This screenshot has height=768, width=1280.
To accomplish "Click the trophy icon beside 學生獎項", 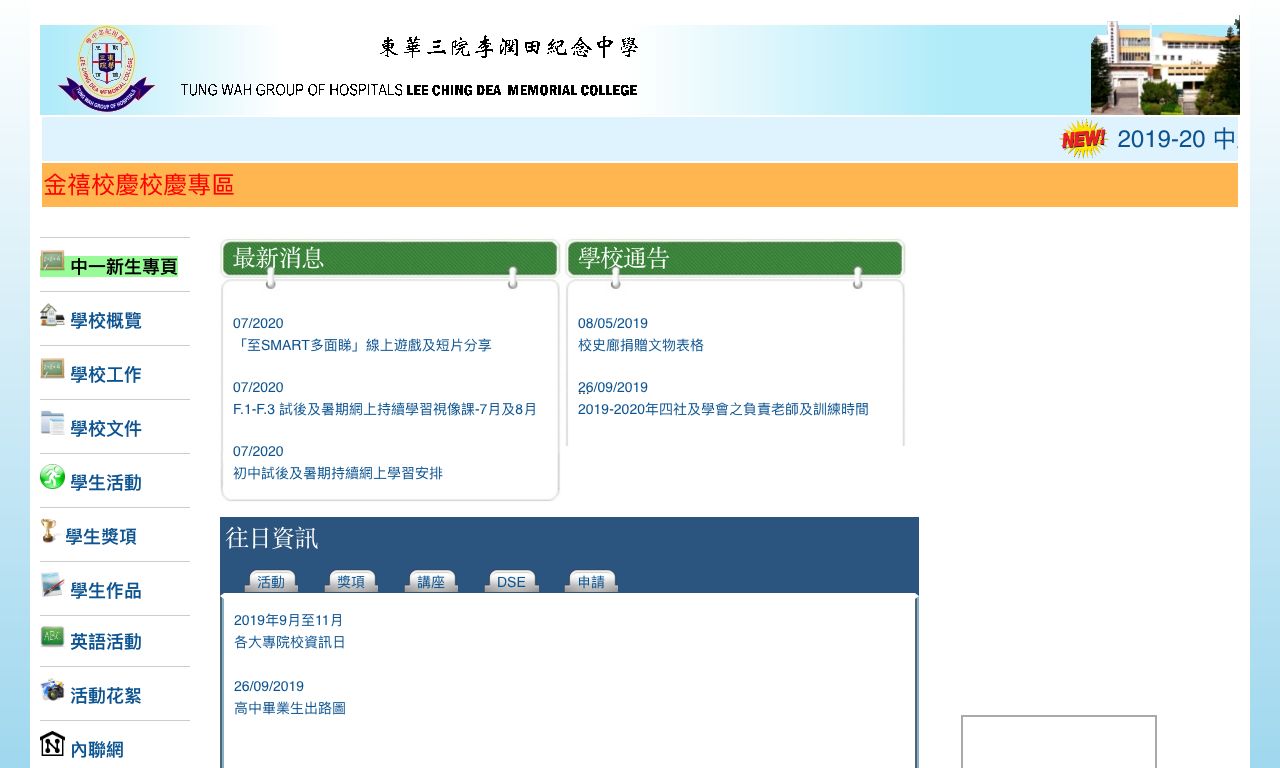I will point(48,531).
